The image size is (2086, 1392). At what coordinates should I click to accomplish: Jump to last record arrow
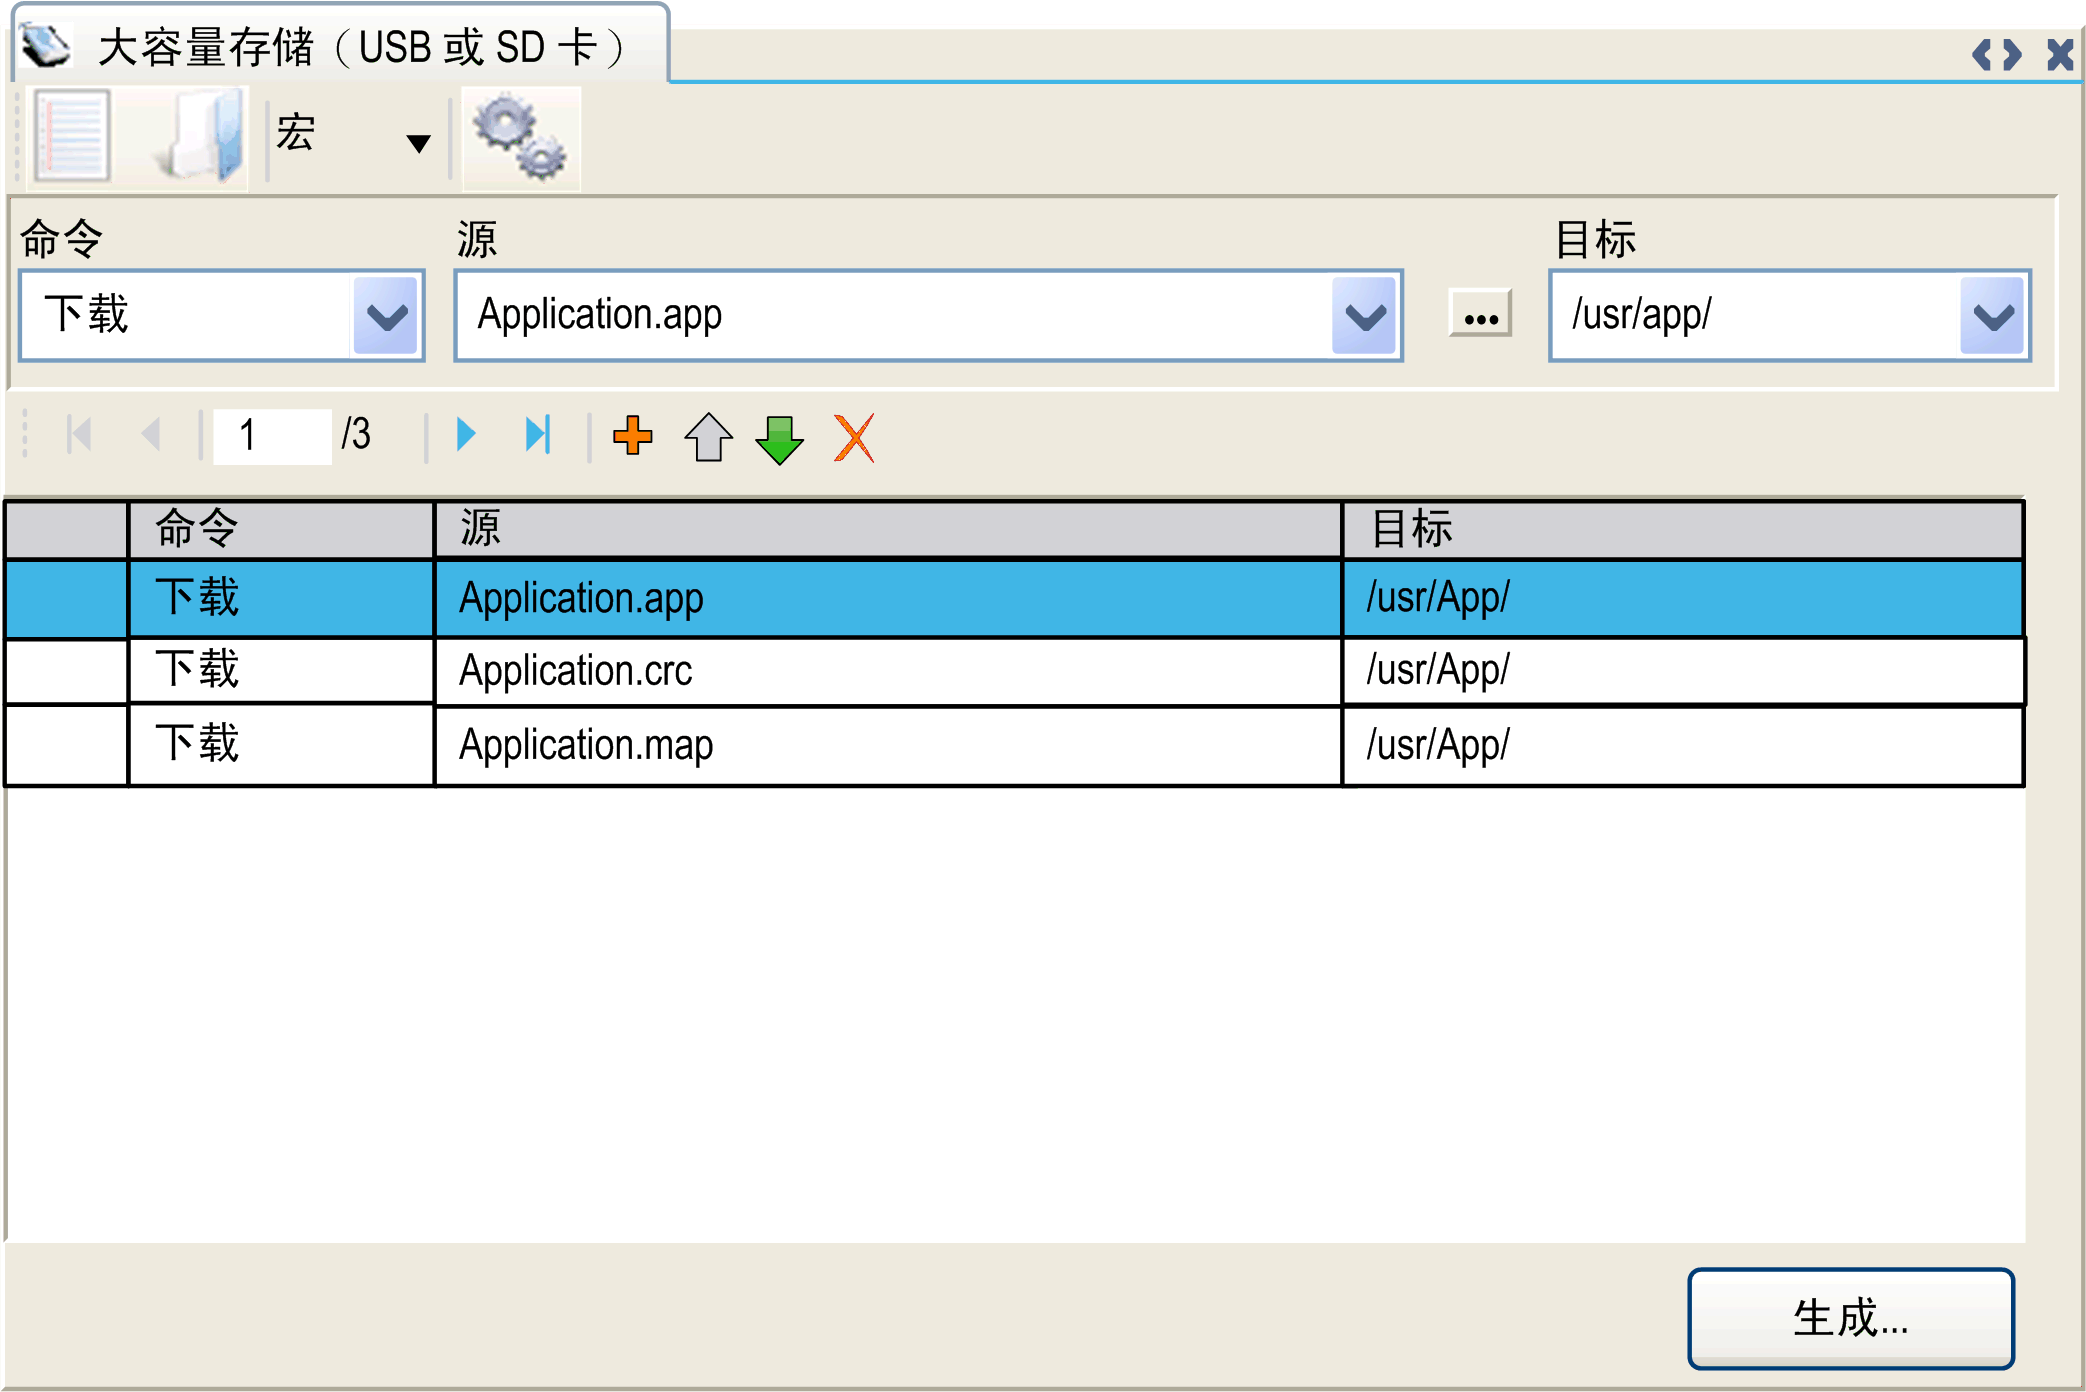[538, 435]
